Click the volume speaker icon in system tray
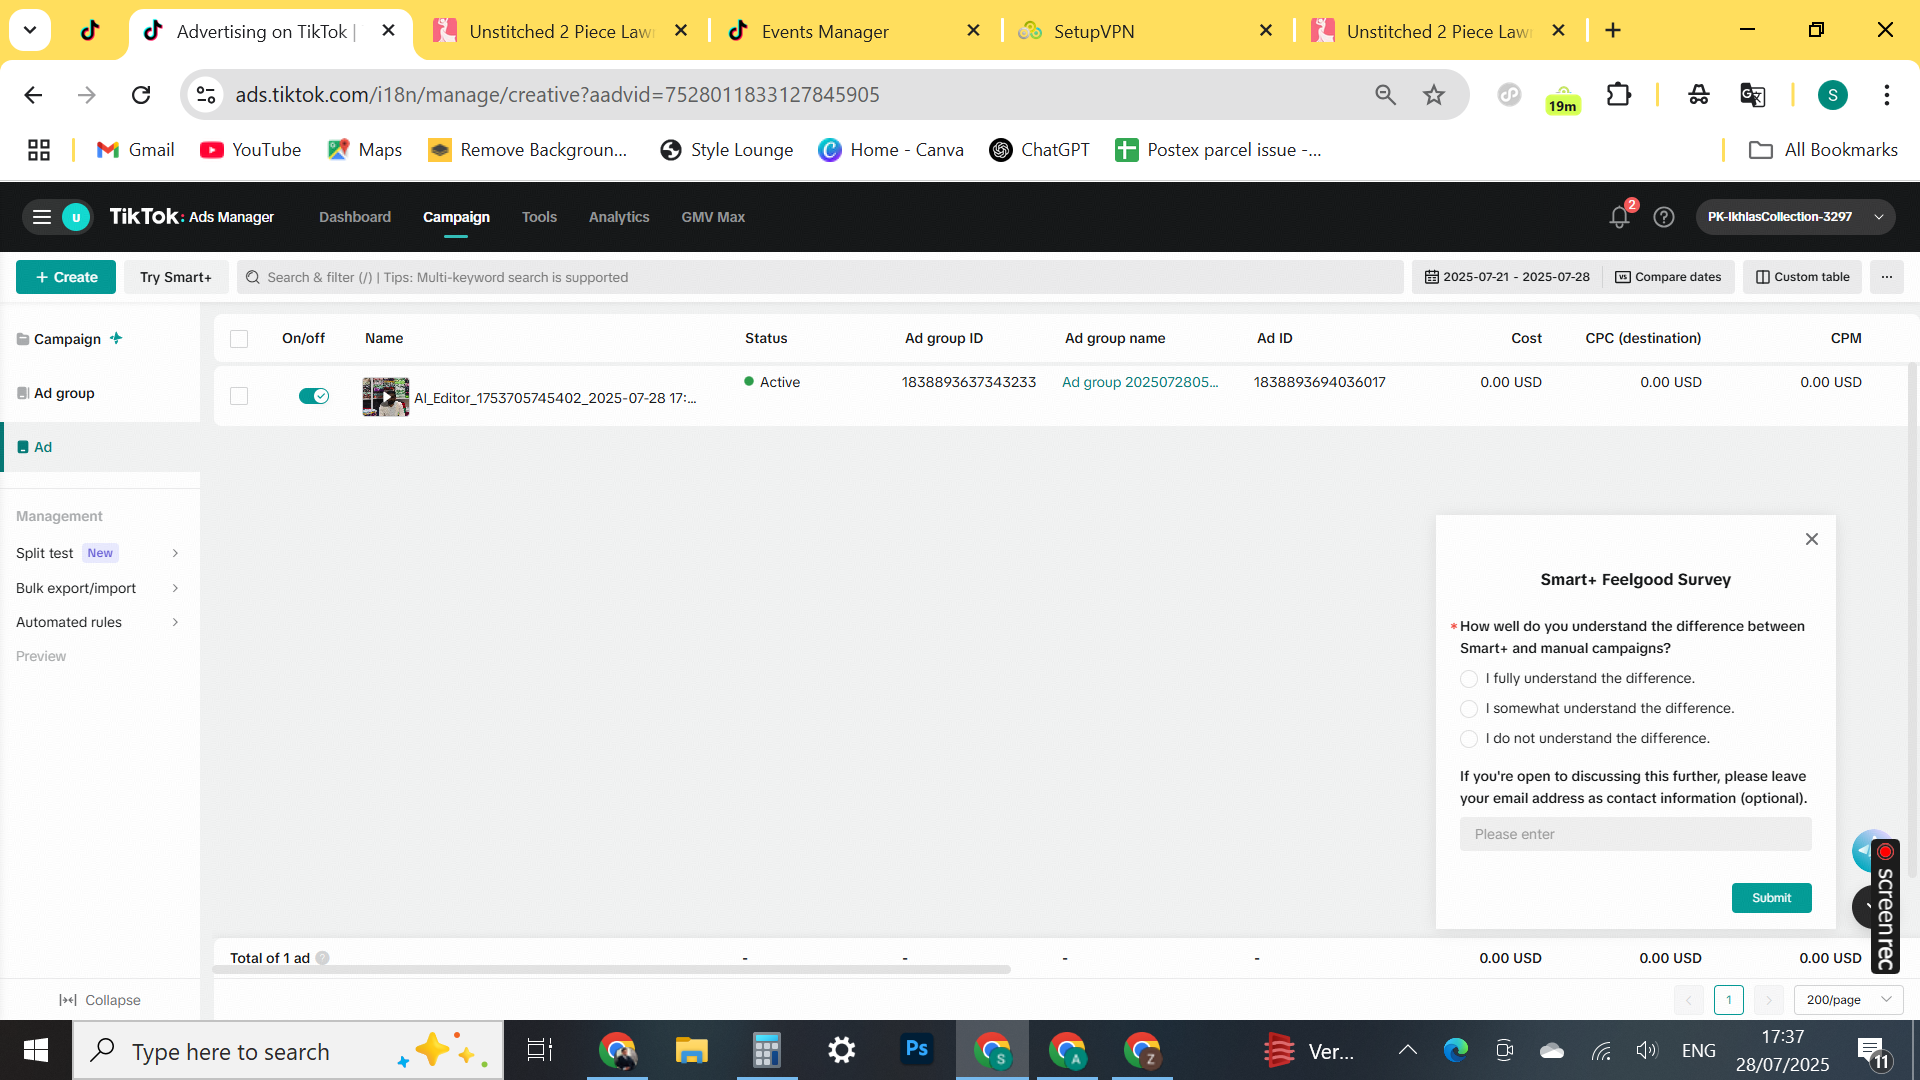 tap(1646, 1051)
